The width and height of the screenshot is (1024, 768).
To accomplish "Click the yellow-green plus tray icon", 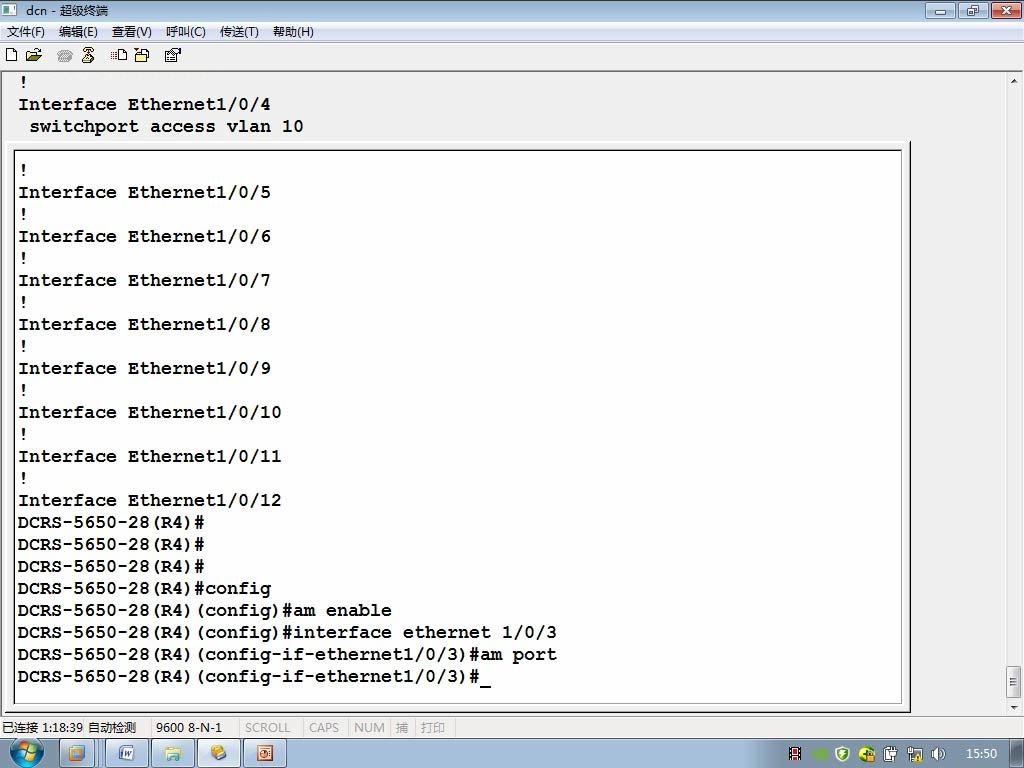I will (x=867, y=754).
